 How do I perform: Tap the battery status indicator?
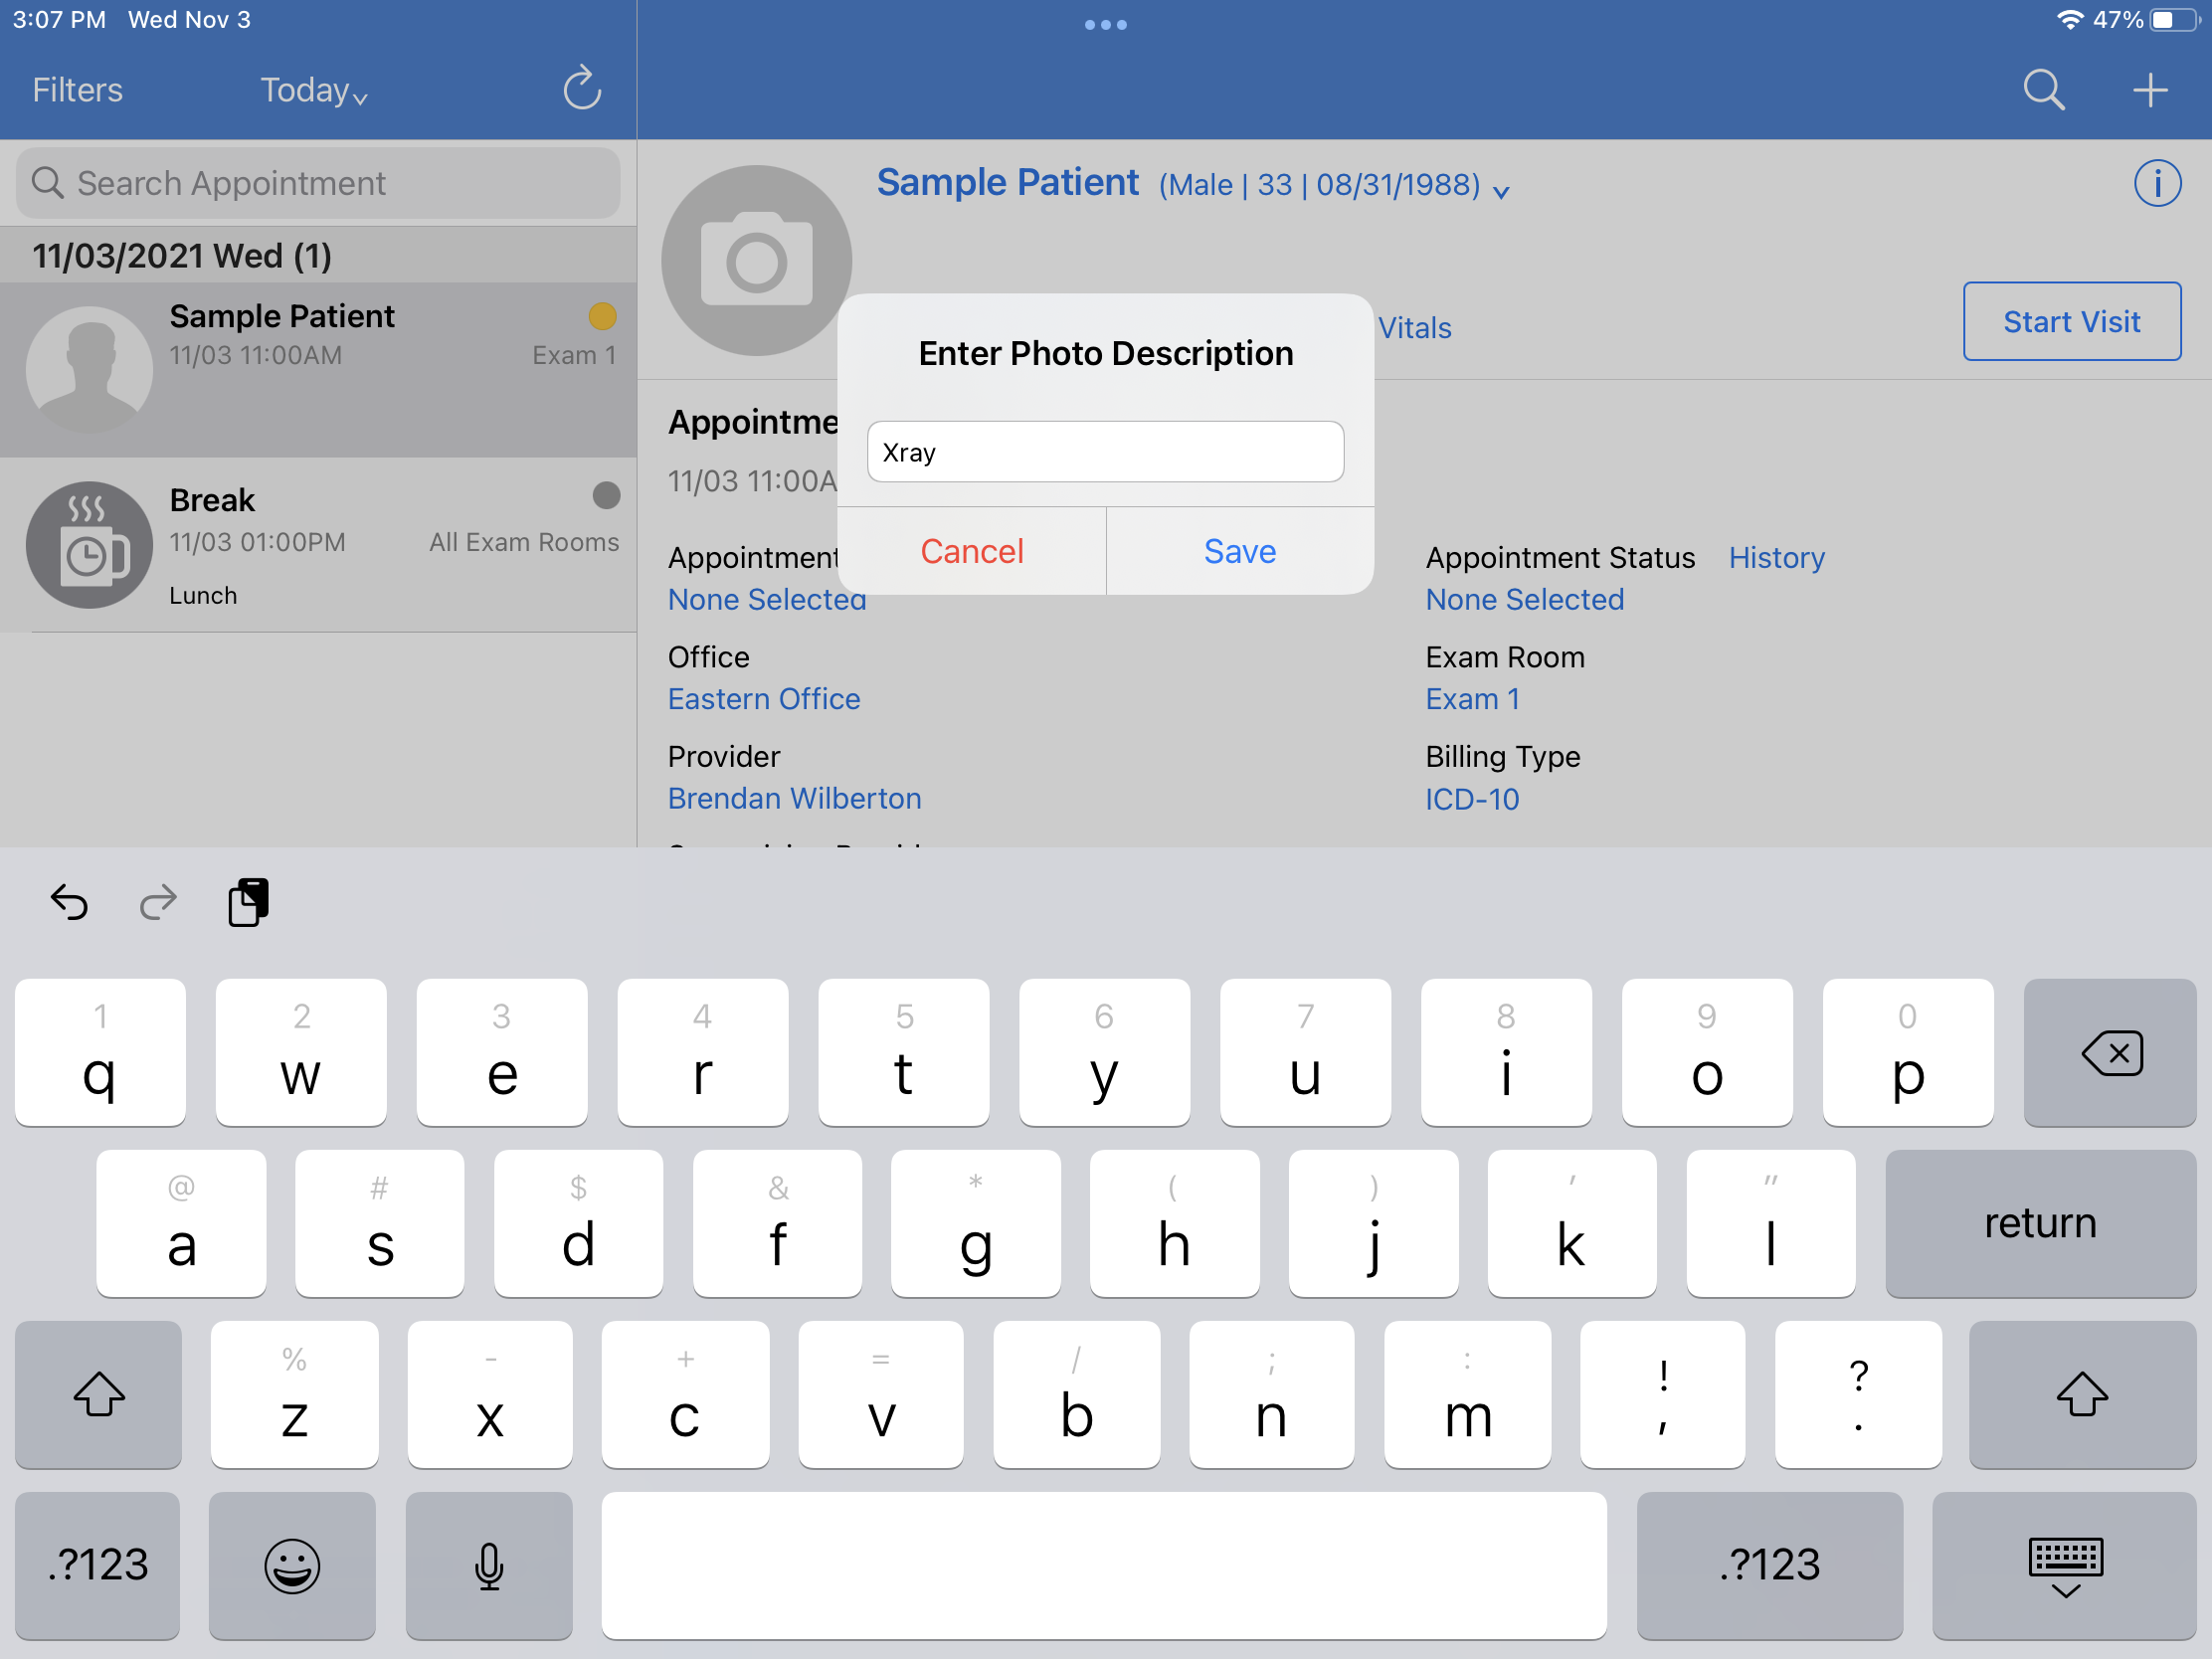(x=2174, y=20)
